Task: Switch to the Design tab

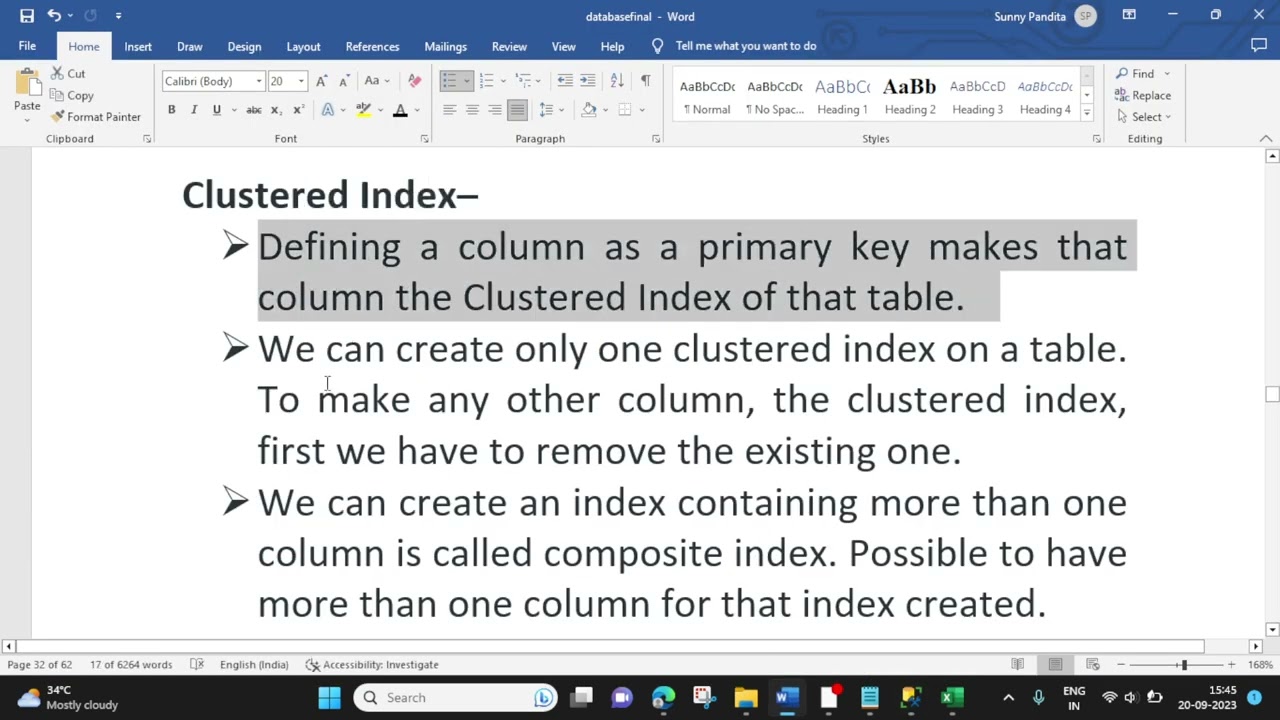Action: pyautogui.click(x=244, y=47)
